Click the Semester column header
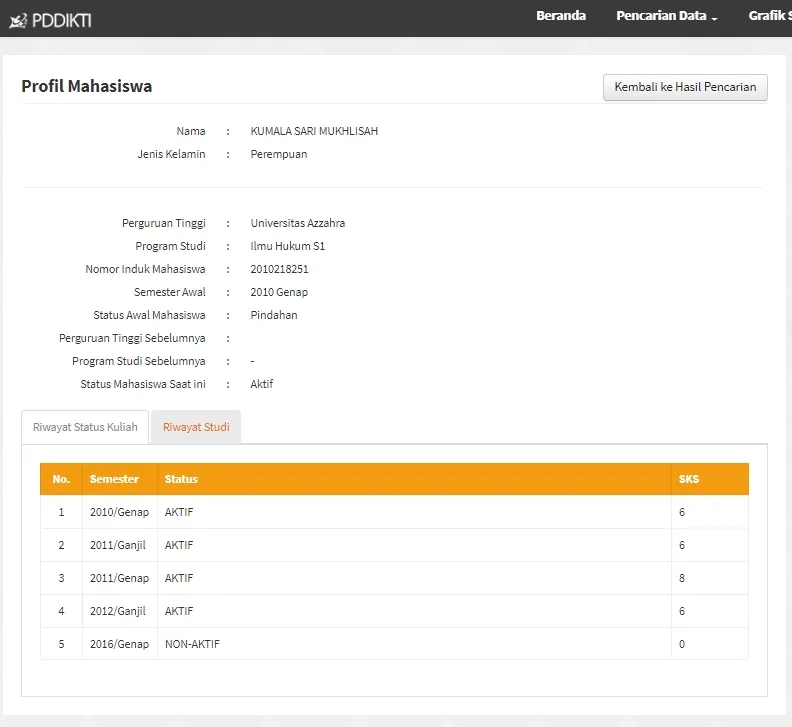This screenshot has width=792, height=727. pos(114,479)
